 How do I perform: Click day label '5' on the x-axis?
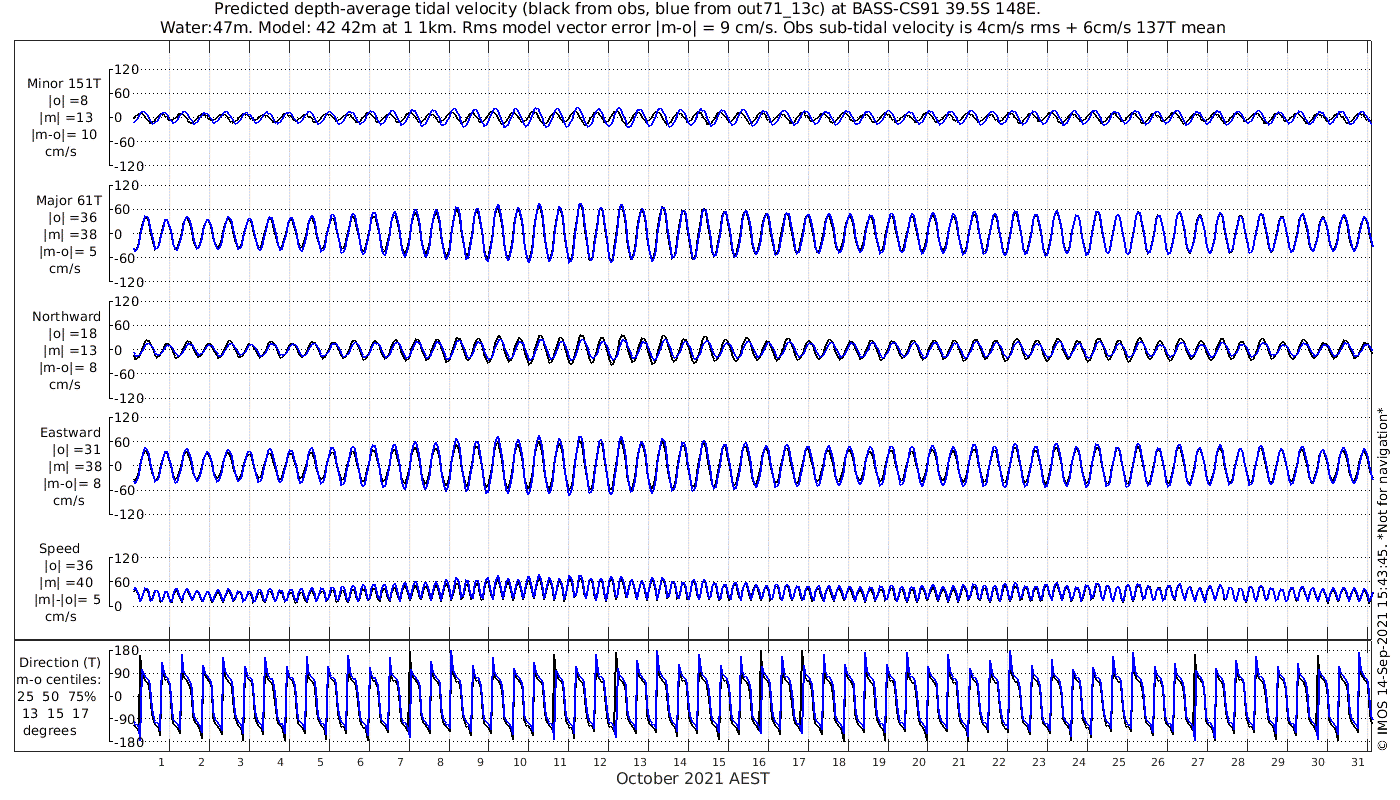tap(321, 762)
